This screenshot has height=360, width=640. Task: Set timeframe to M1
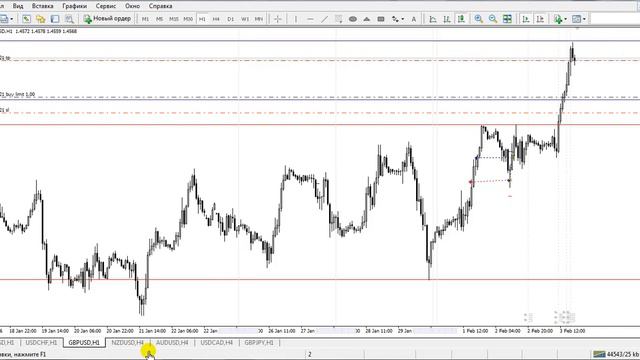pyautogui.click(x=145, y=19)
